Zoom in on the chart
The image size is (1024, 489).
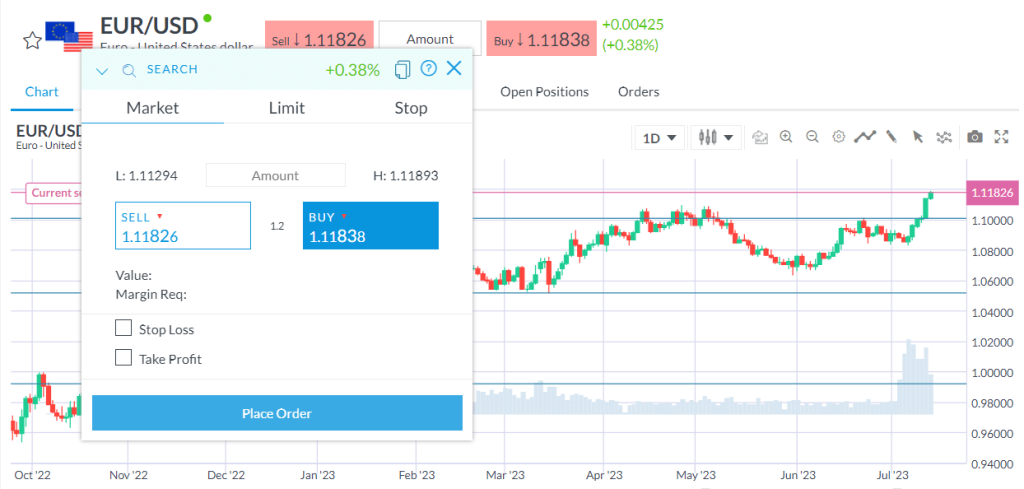[x=786, y=137]
